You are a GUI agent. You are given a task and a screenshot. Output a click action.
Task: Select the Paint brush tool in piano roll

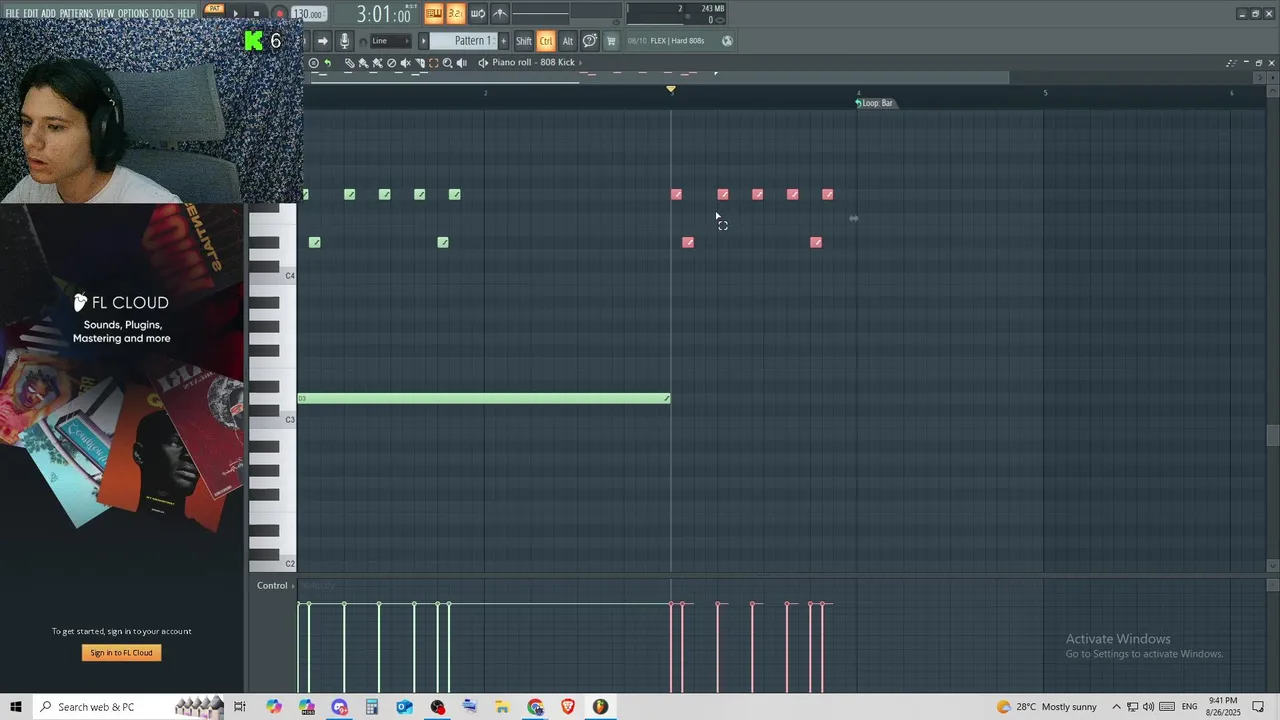click(363, 63)
